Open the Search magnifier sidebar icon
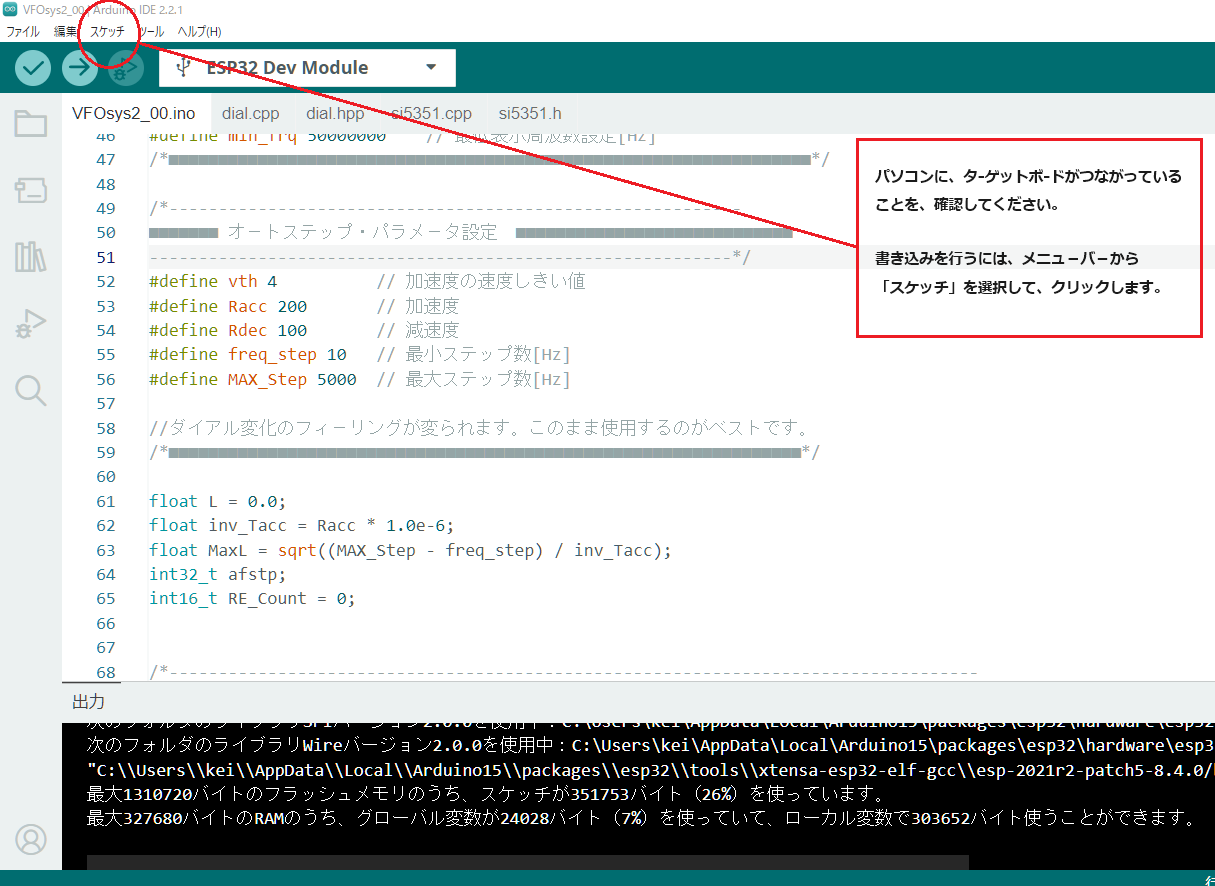The height and width of the screenshot is (886, 1215). [31, 390]
